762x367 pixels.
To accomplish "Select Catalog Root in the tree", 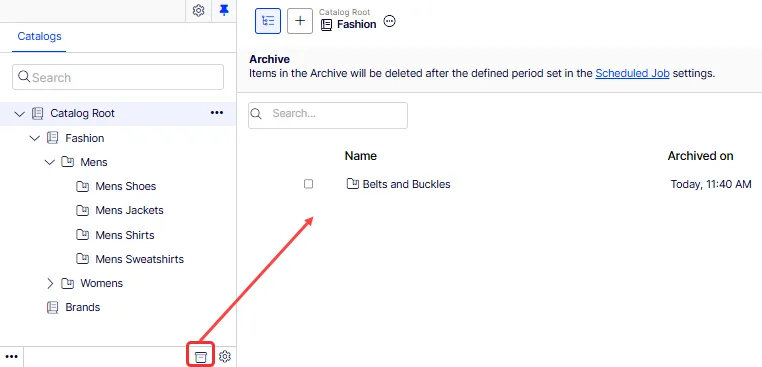I will tap(83, 113).
